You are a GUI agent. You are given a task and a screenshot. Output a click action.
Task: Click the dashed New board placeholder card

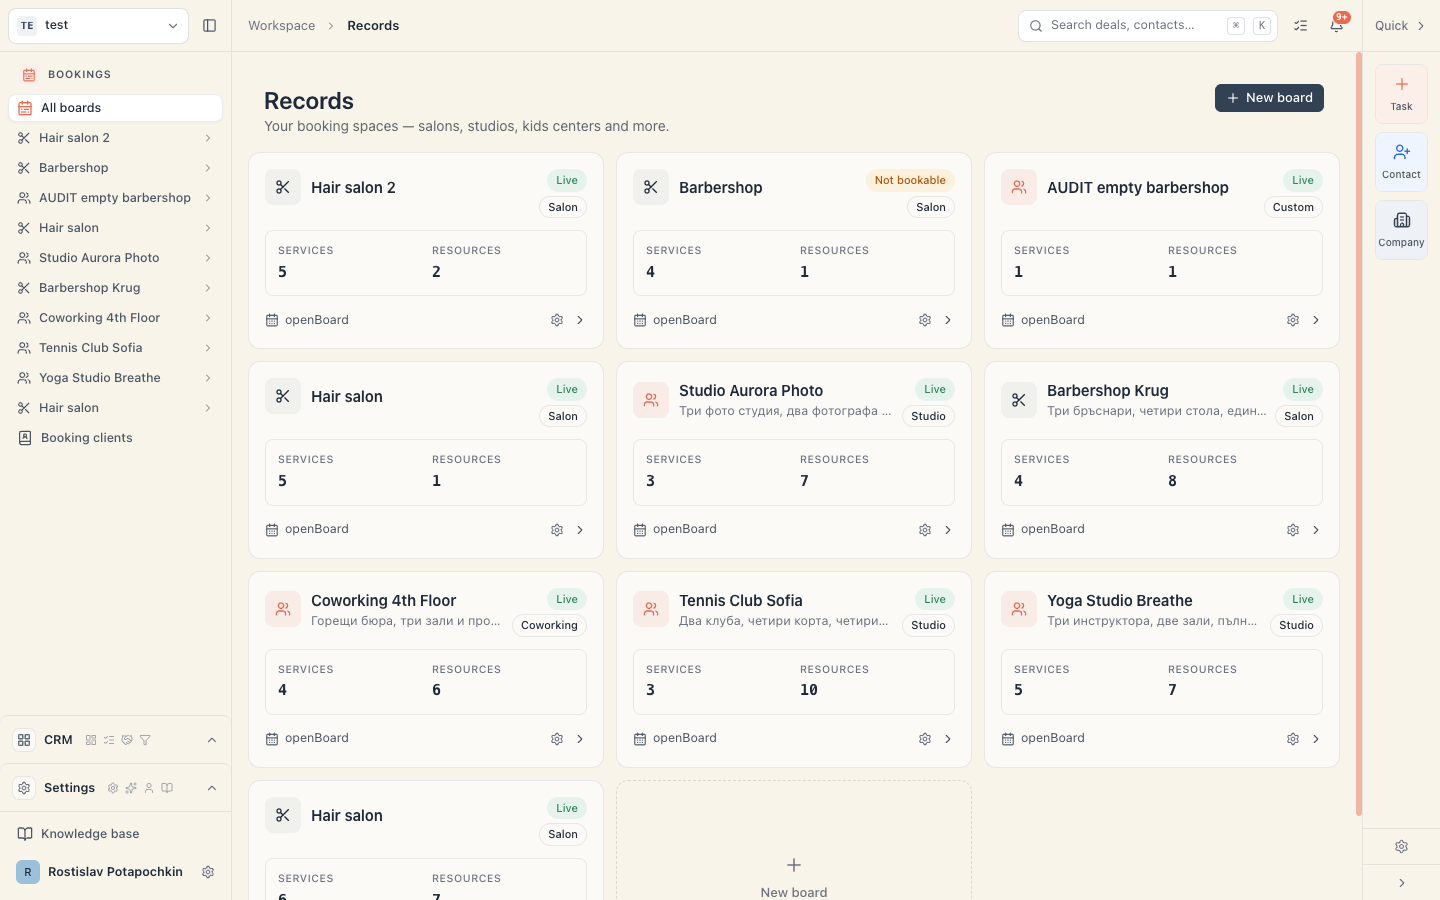(794, 841)
